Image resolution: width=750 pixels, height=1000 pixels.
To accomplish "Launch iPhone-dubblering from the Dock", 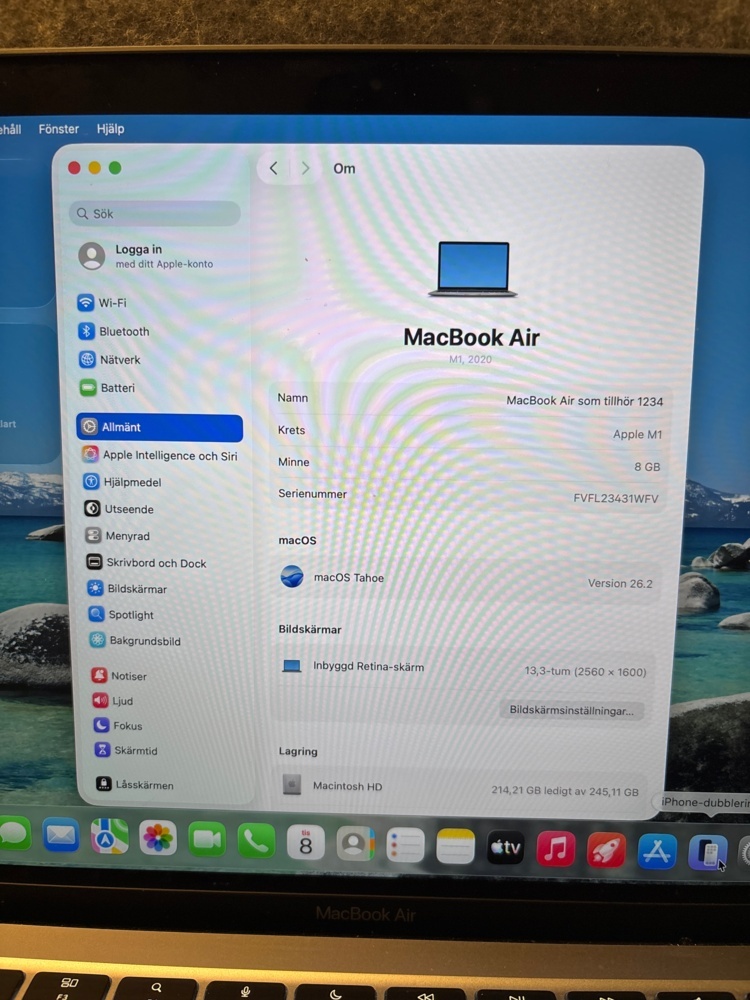I will coord(707,853).
